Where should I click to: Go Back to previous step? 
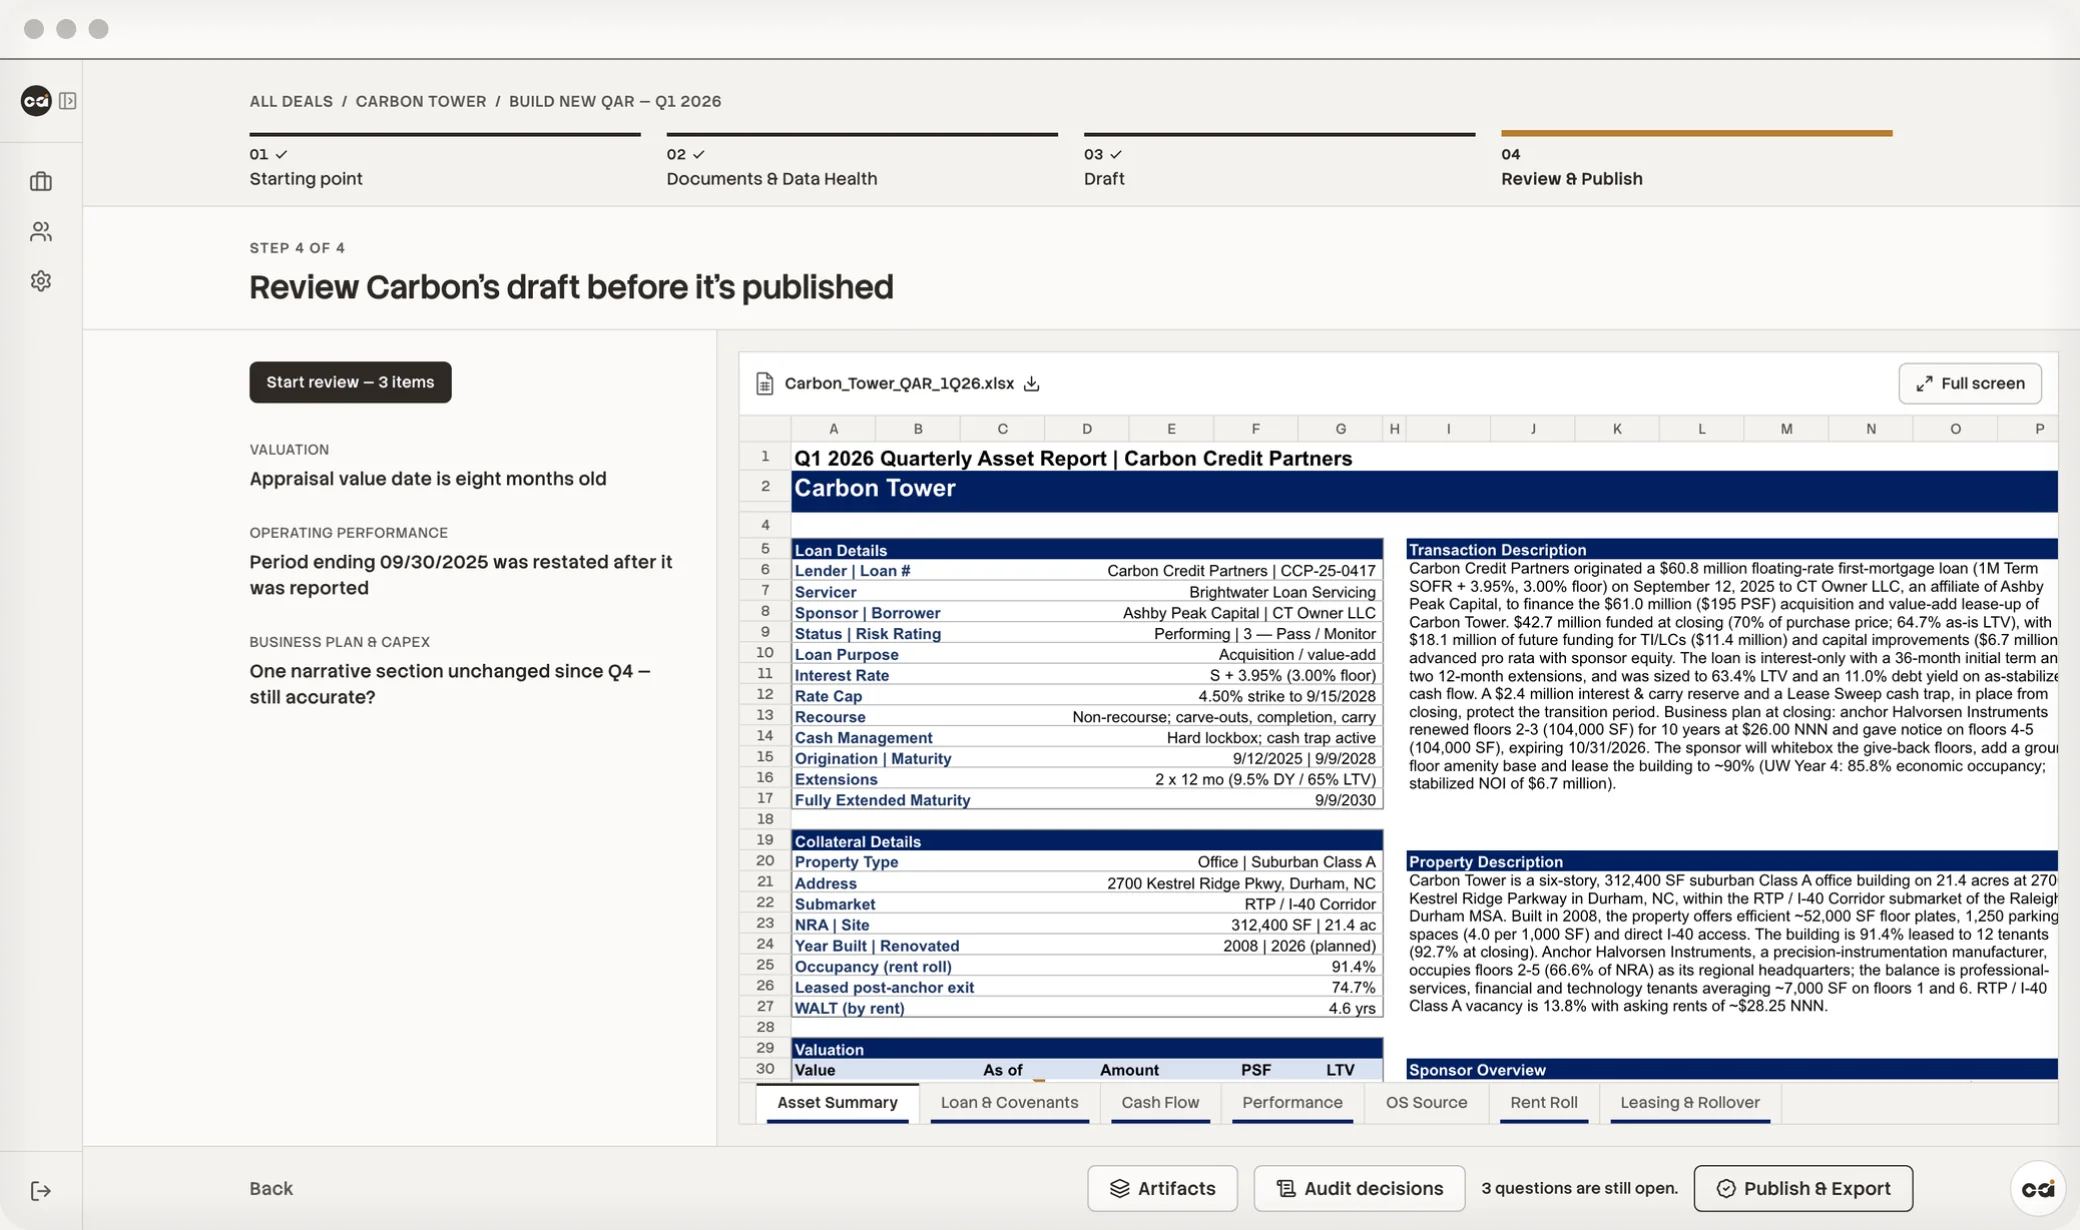[271, 1188]
